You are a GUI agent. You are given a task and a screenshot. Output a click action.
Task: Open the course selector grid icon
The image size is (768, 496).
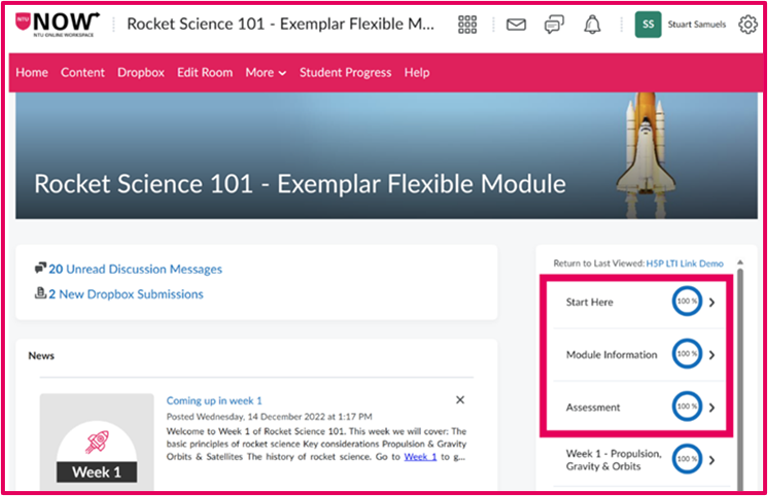pos(467,24)
